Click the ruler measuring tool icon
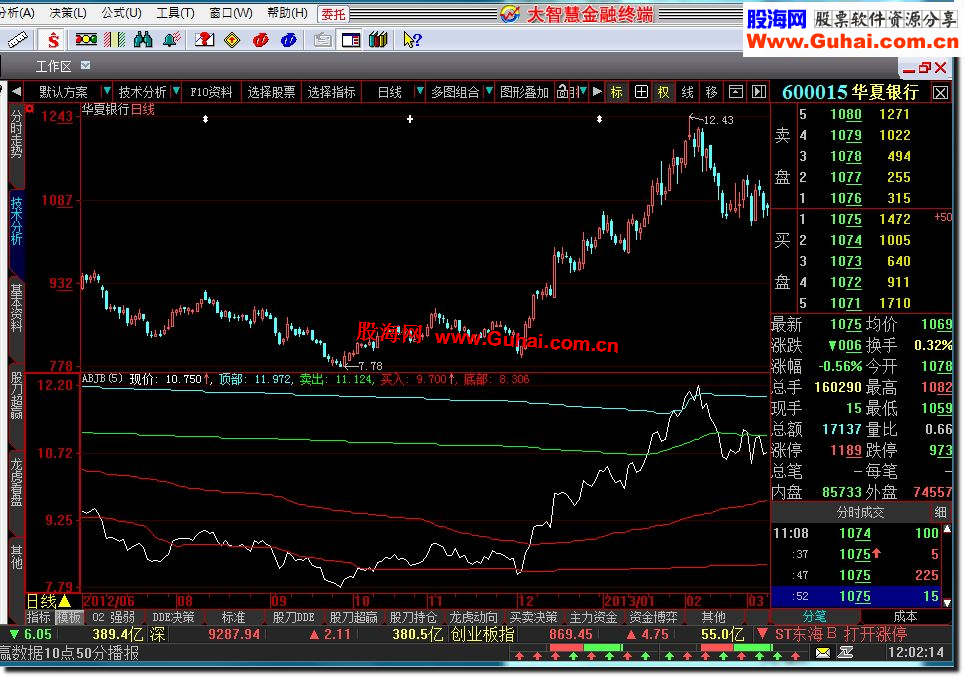Image resolution: width=965 pixels, height=677 pixels. 17,40
